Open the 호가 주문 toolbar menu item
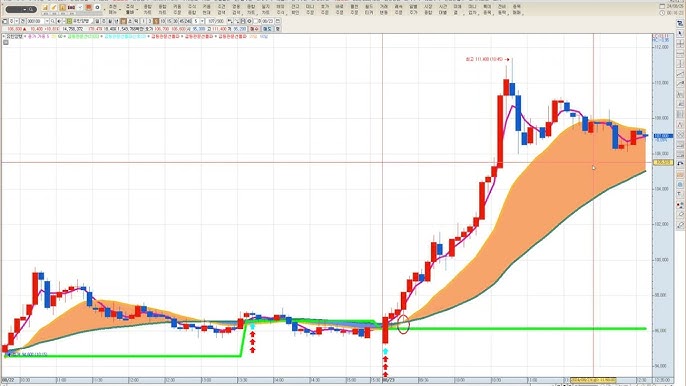The width and height of the screenshot is (686, 386). (324, 10)
